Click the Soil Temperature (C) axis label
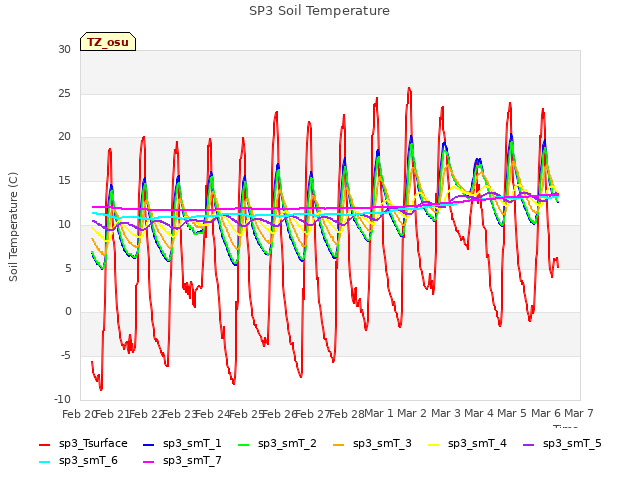The image size is (640, 480). [13, 227]
